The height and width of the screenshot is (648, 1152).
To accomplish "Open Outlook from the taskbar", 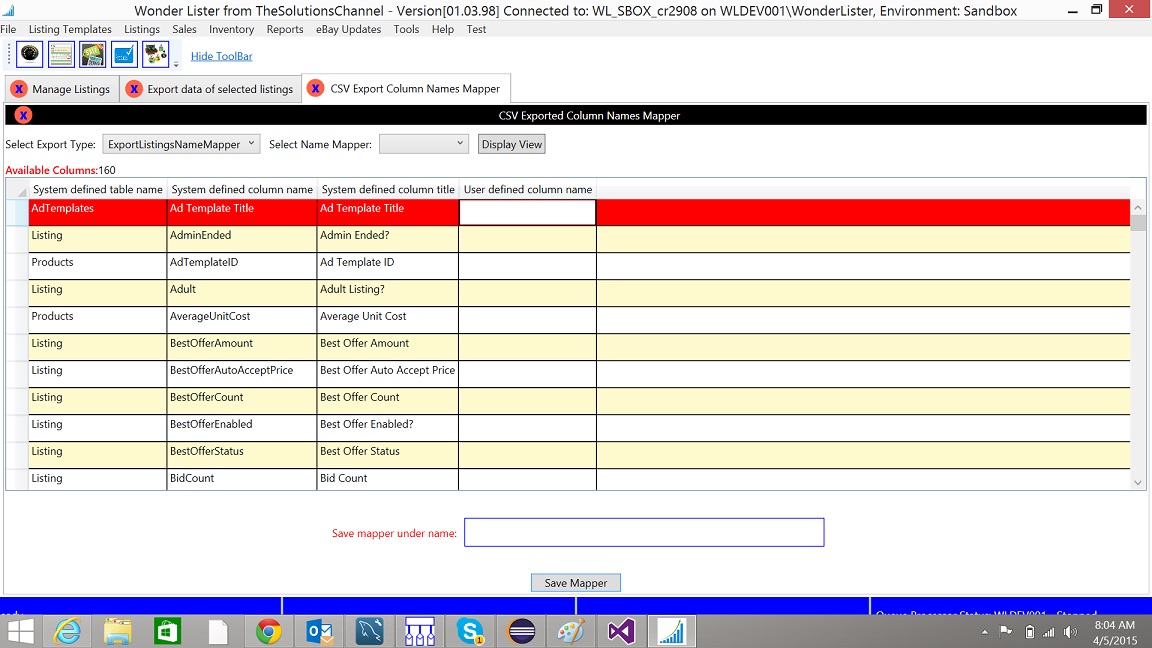I will click(x=319, y=632).
